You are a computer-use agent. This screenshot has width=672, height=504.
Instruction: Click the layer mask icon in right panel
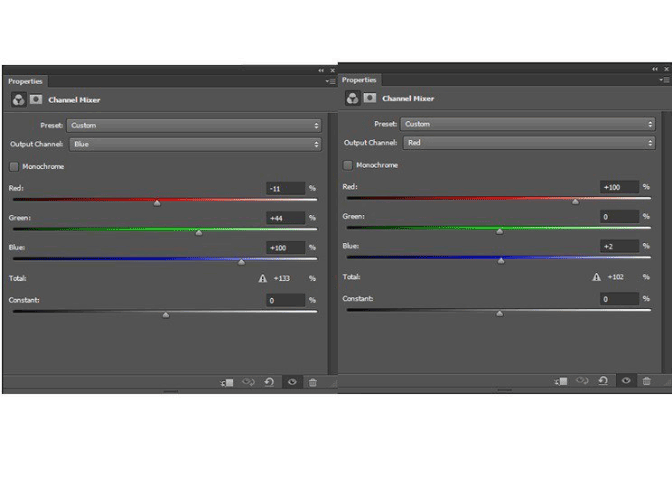370,98
